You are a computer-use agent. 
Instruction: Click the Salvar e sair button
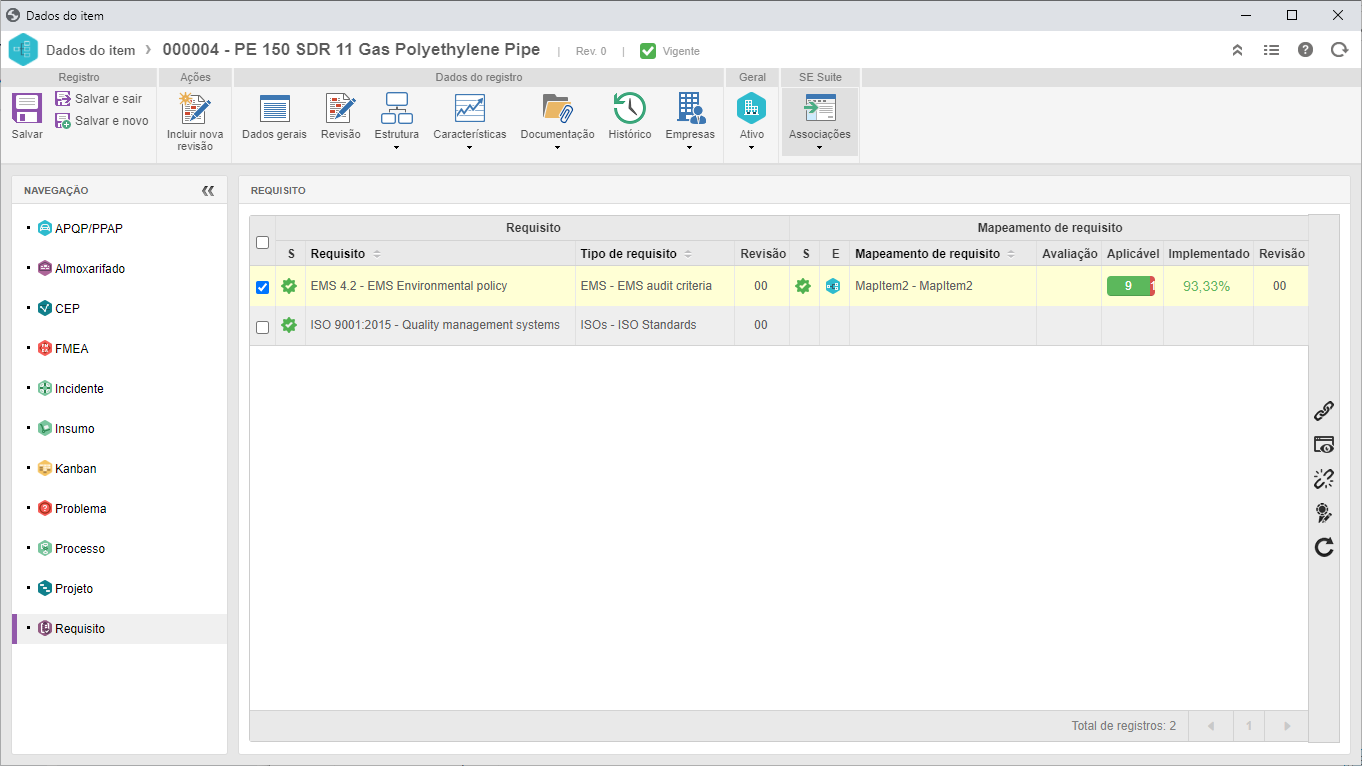tap(99, 99)
